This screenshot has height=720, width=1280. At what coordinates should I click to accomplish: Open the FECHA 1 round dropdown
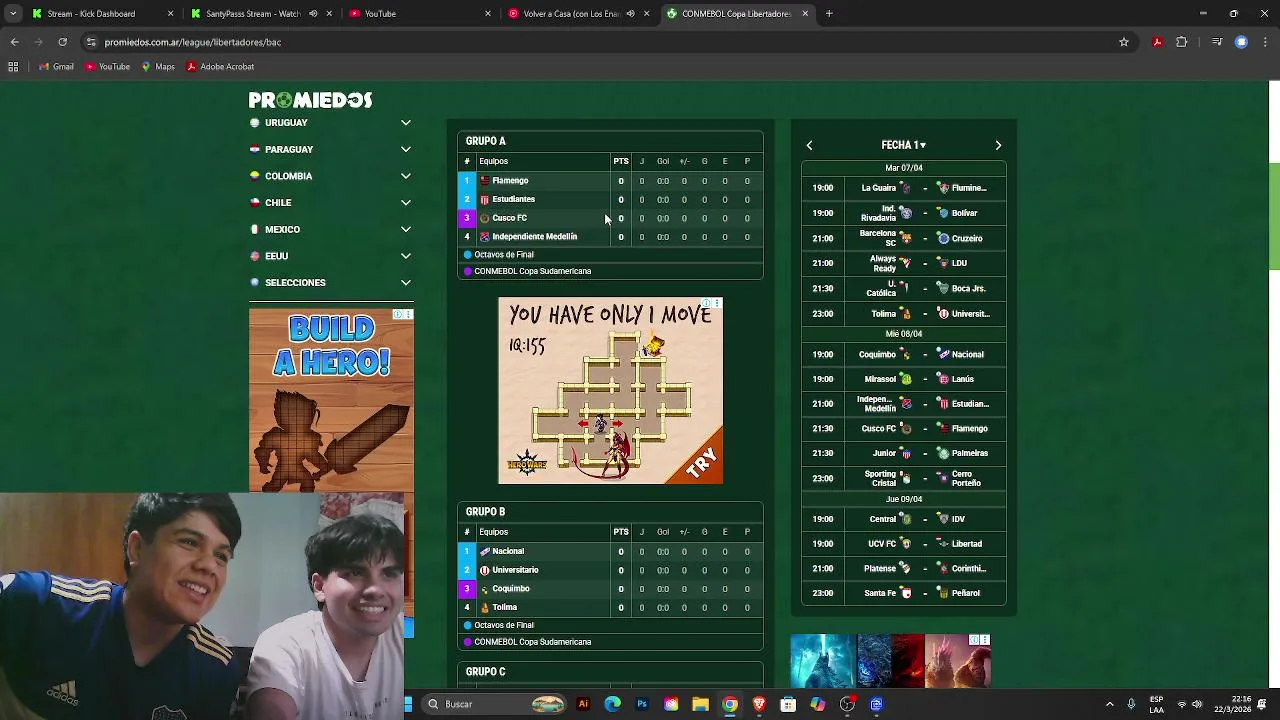click(x=903, y=145)
